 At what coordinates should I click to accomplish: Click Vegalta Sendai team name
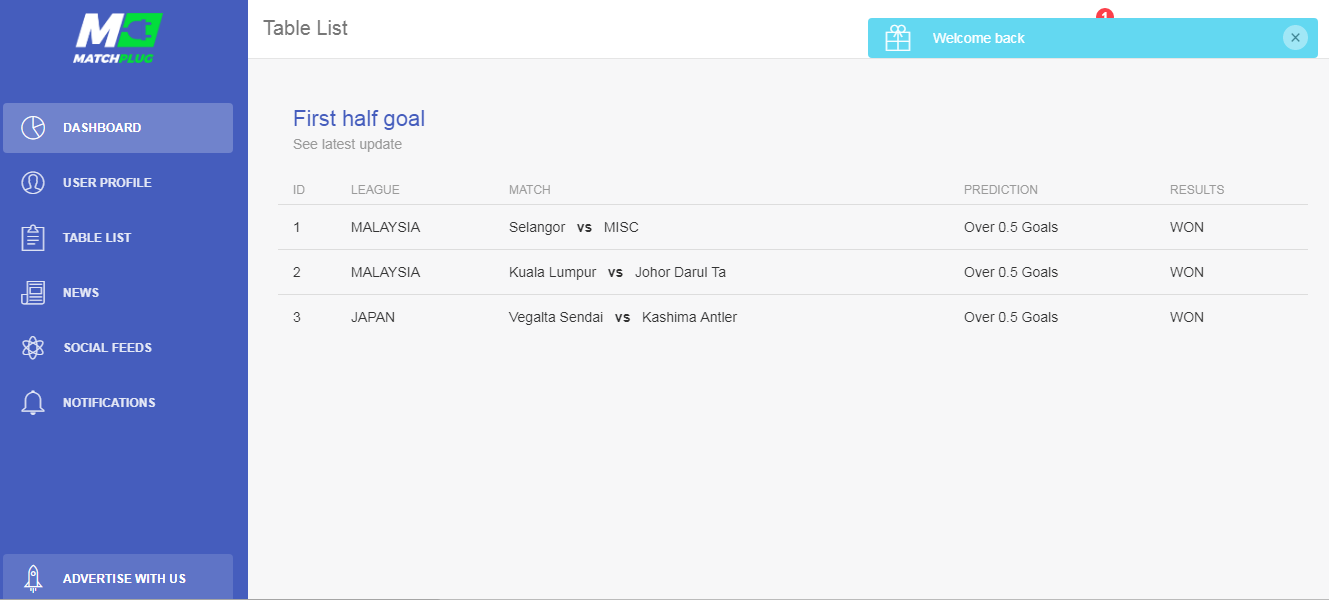click(x=556, y=317)
